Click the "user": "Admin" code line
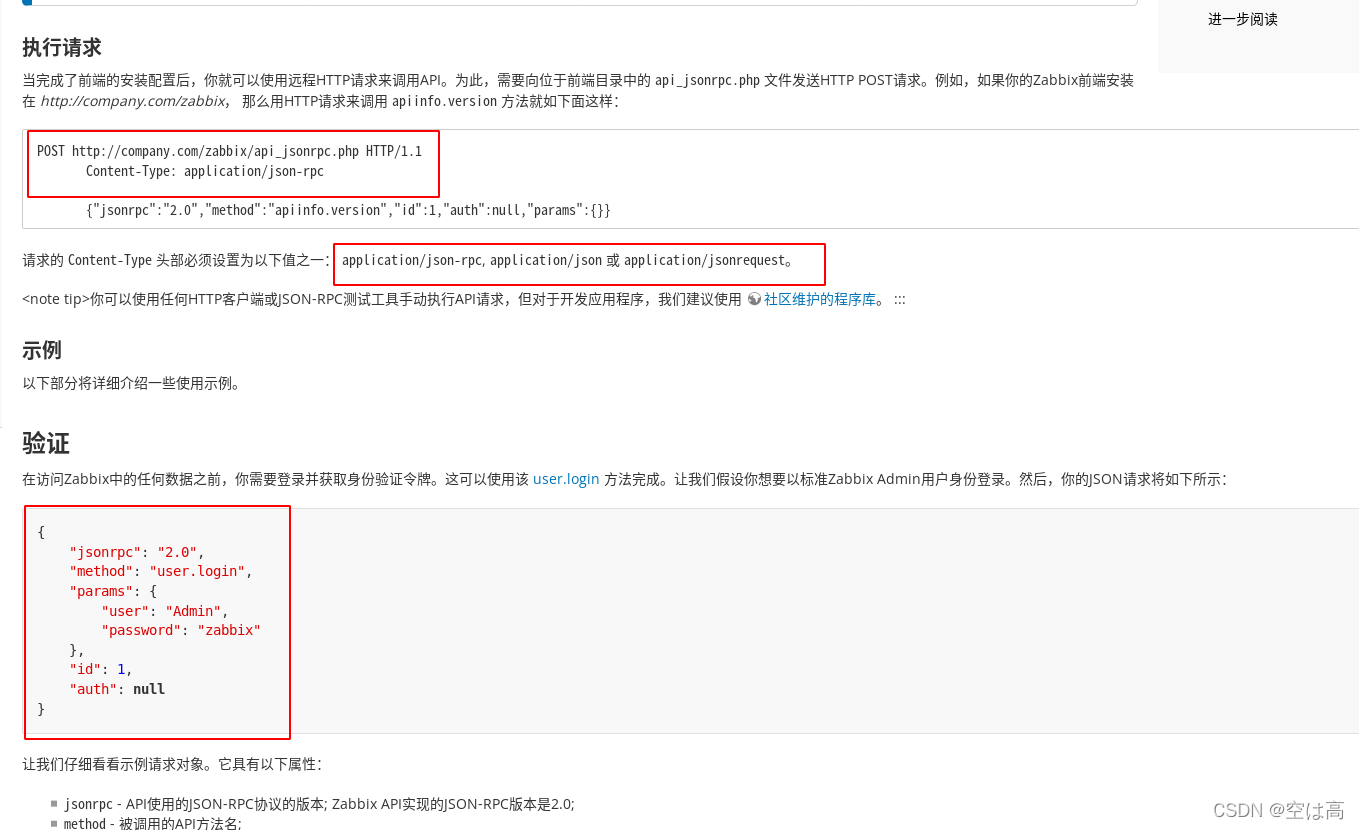This screenshot has height=830, width=1359. 165,611
